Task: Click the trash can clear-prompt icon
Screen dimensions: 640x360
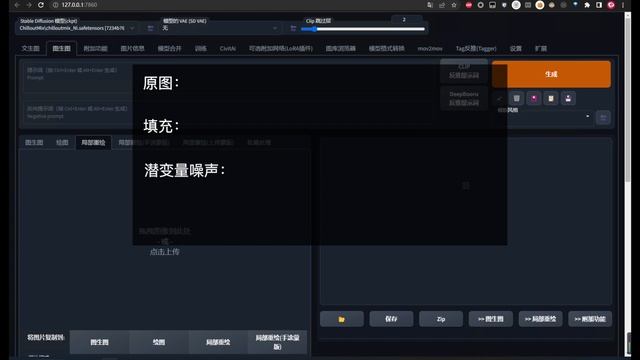Action: [x=516, y=98]
